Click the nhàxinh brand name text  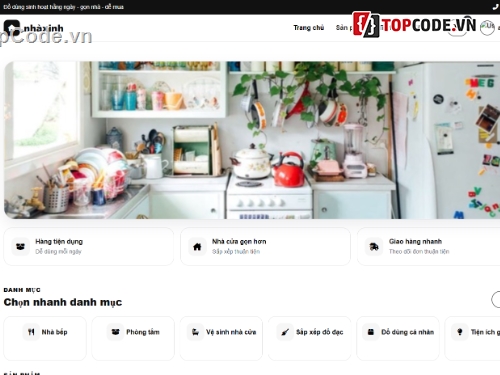[x=43, y=29]
